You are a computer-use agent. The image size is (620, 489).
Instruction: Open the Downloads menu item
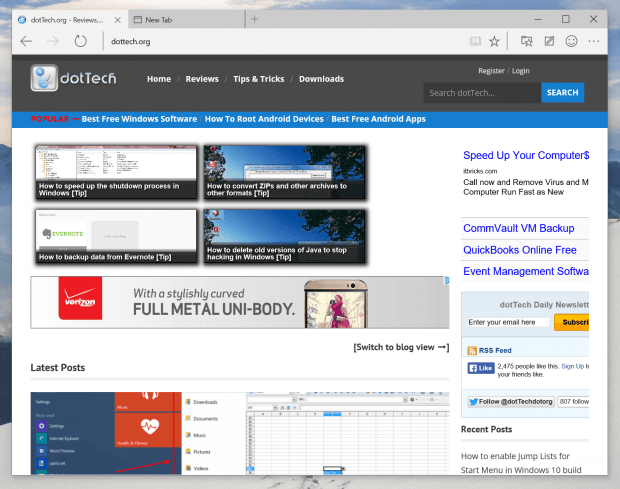click(x=321, y=79)
